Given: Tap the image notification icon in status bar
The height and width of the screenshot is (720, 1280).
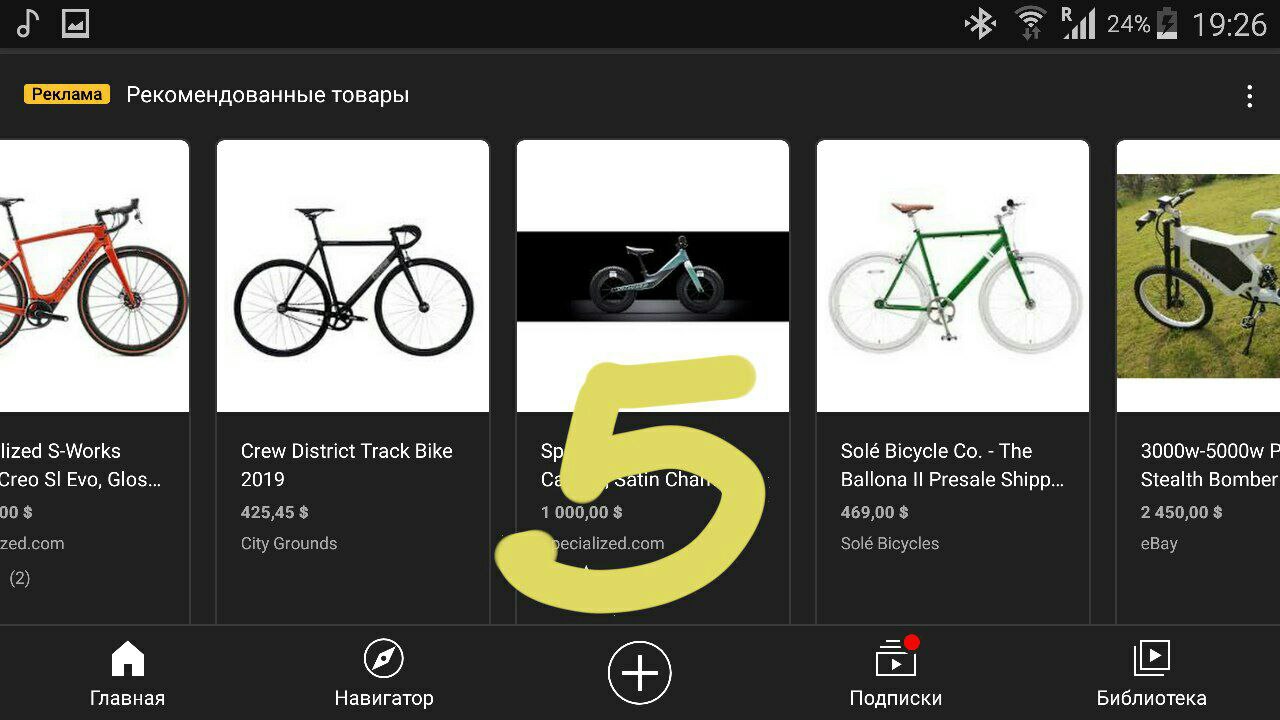Looking at the screenshot, I should click(76, 23).
